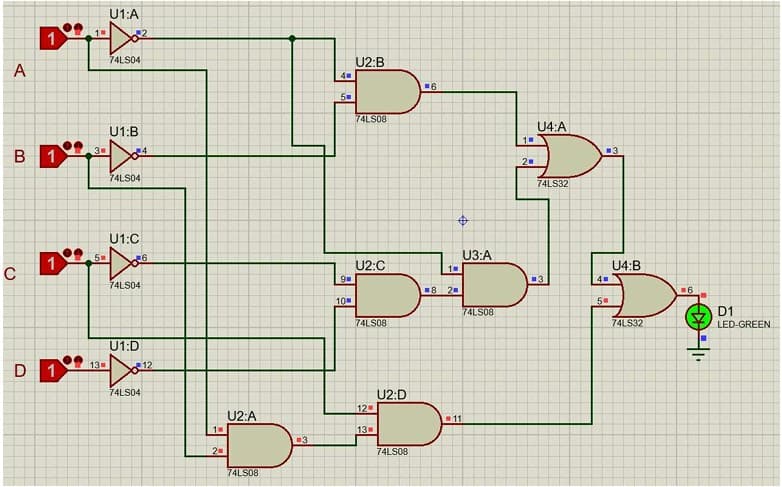This screenshot has width=782, height=487.
Task: Click the wire junction dot on input C
Action: (89, 263)
